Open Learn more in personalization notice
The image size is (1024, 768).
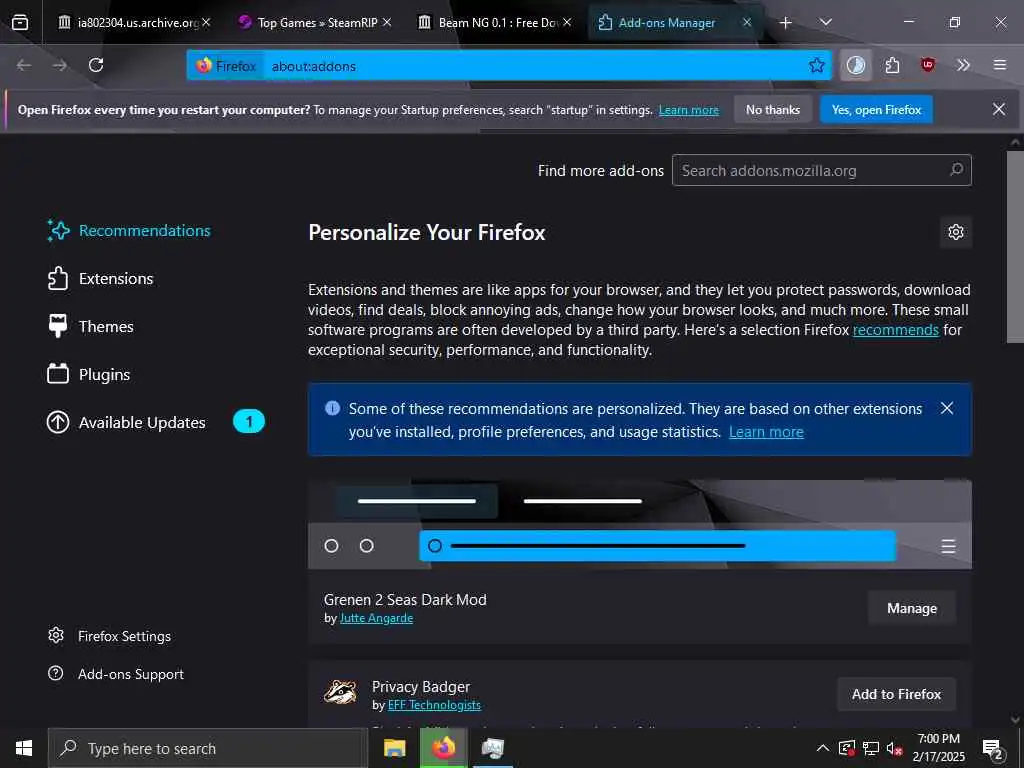point(766,432)
